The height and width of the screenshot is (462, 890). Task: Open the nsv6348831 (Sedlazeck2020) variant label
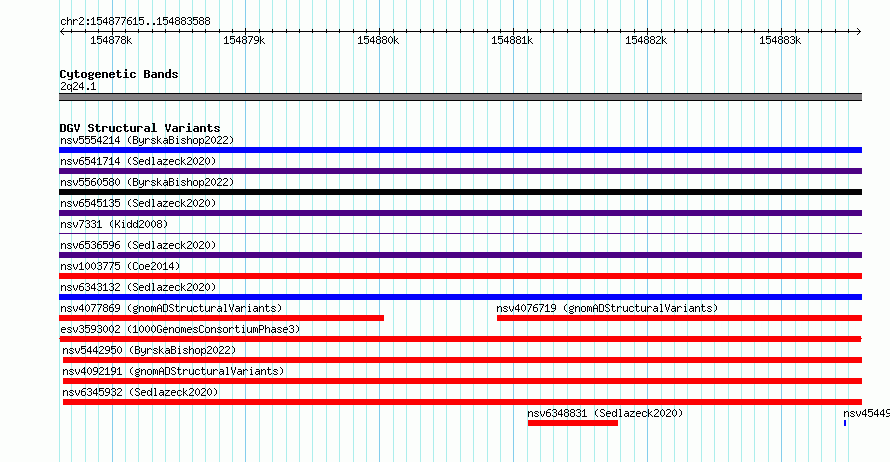pyautogui.click(x=605, y=413)
